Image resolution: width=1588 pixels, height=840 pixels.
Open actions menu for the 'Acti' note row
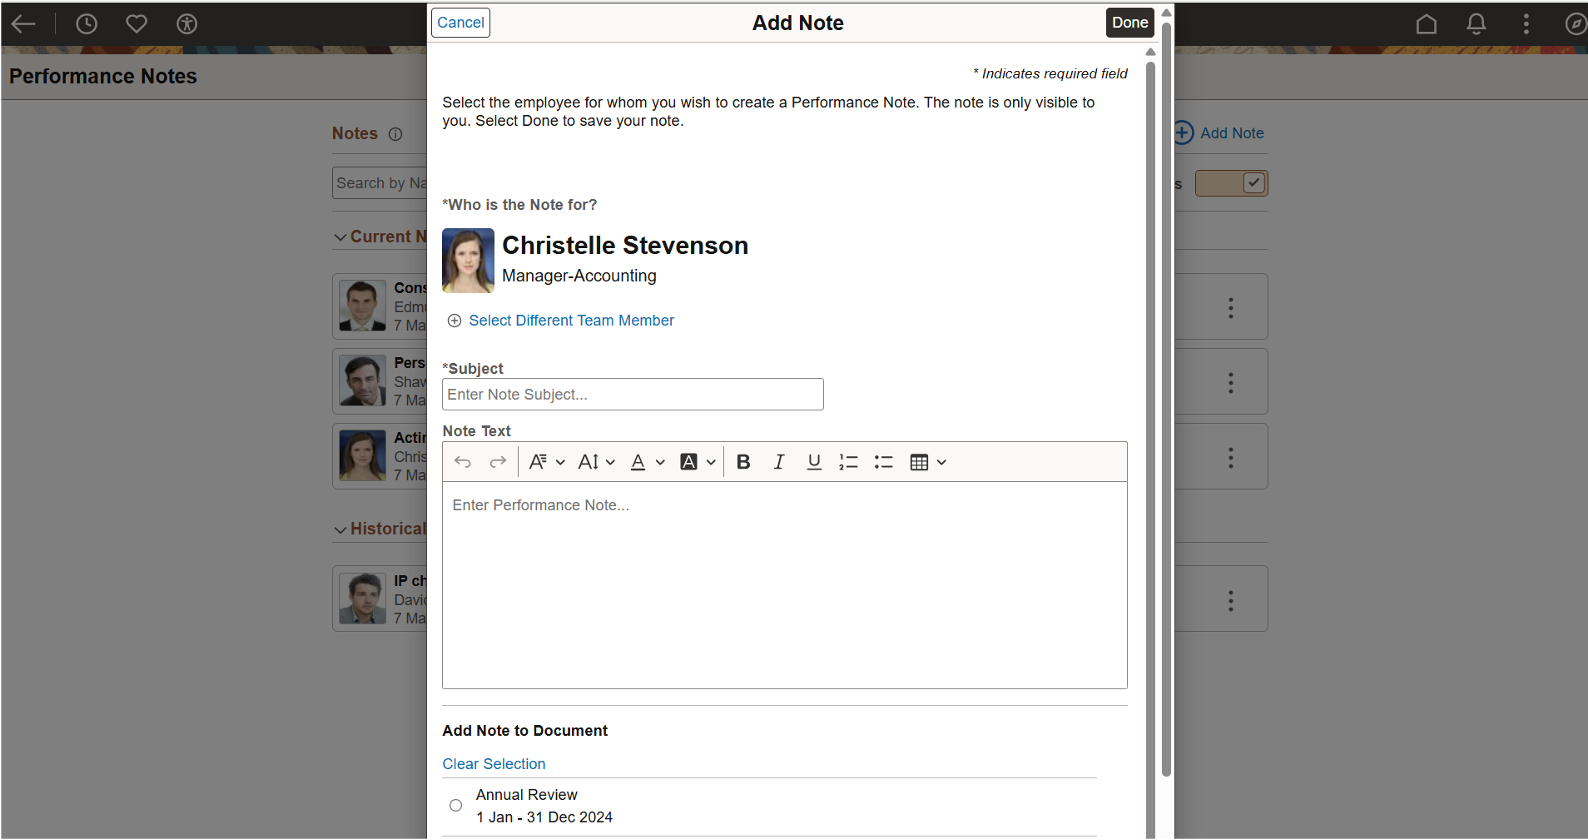click(1231, 458)
